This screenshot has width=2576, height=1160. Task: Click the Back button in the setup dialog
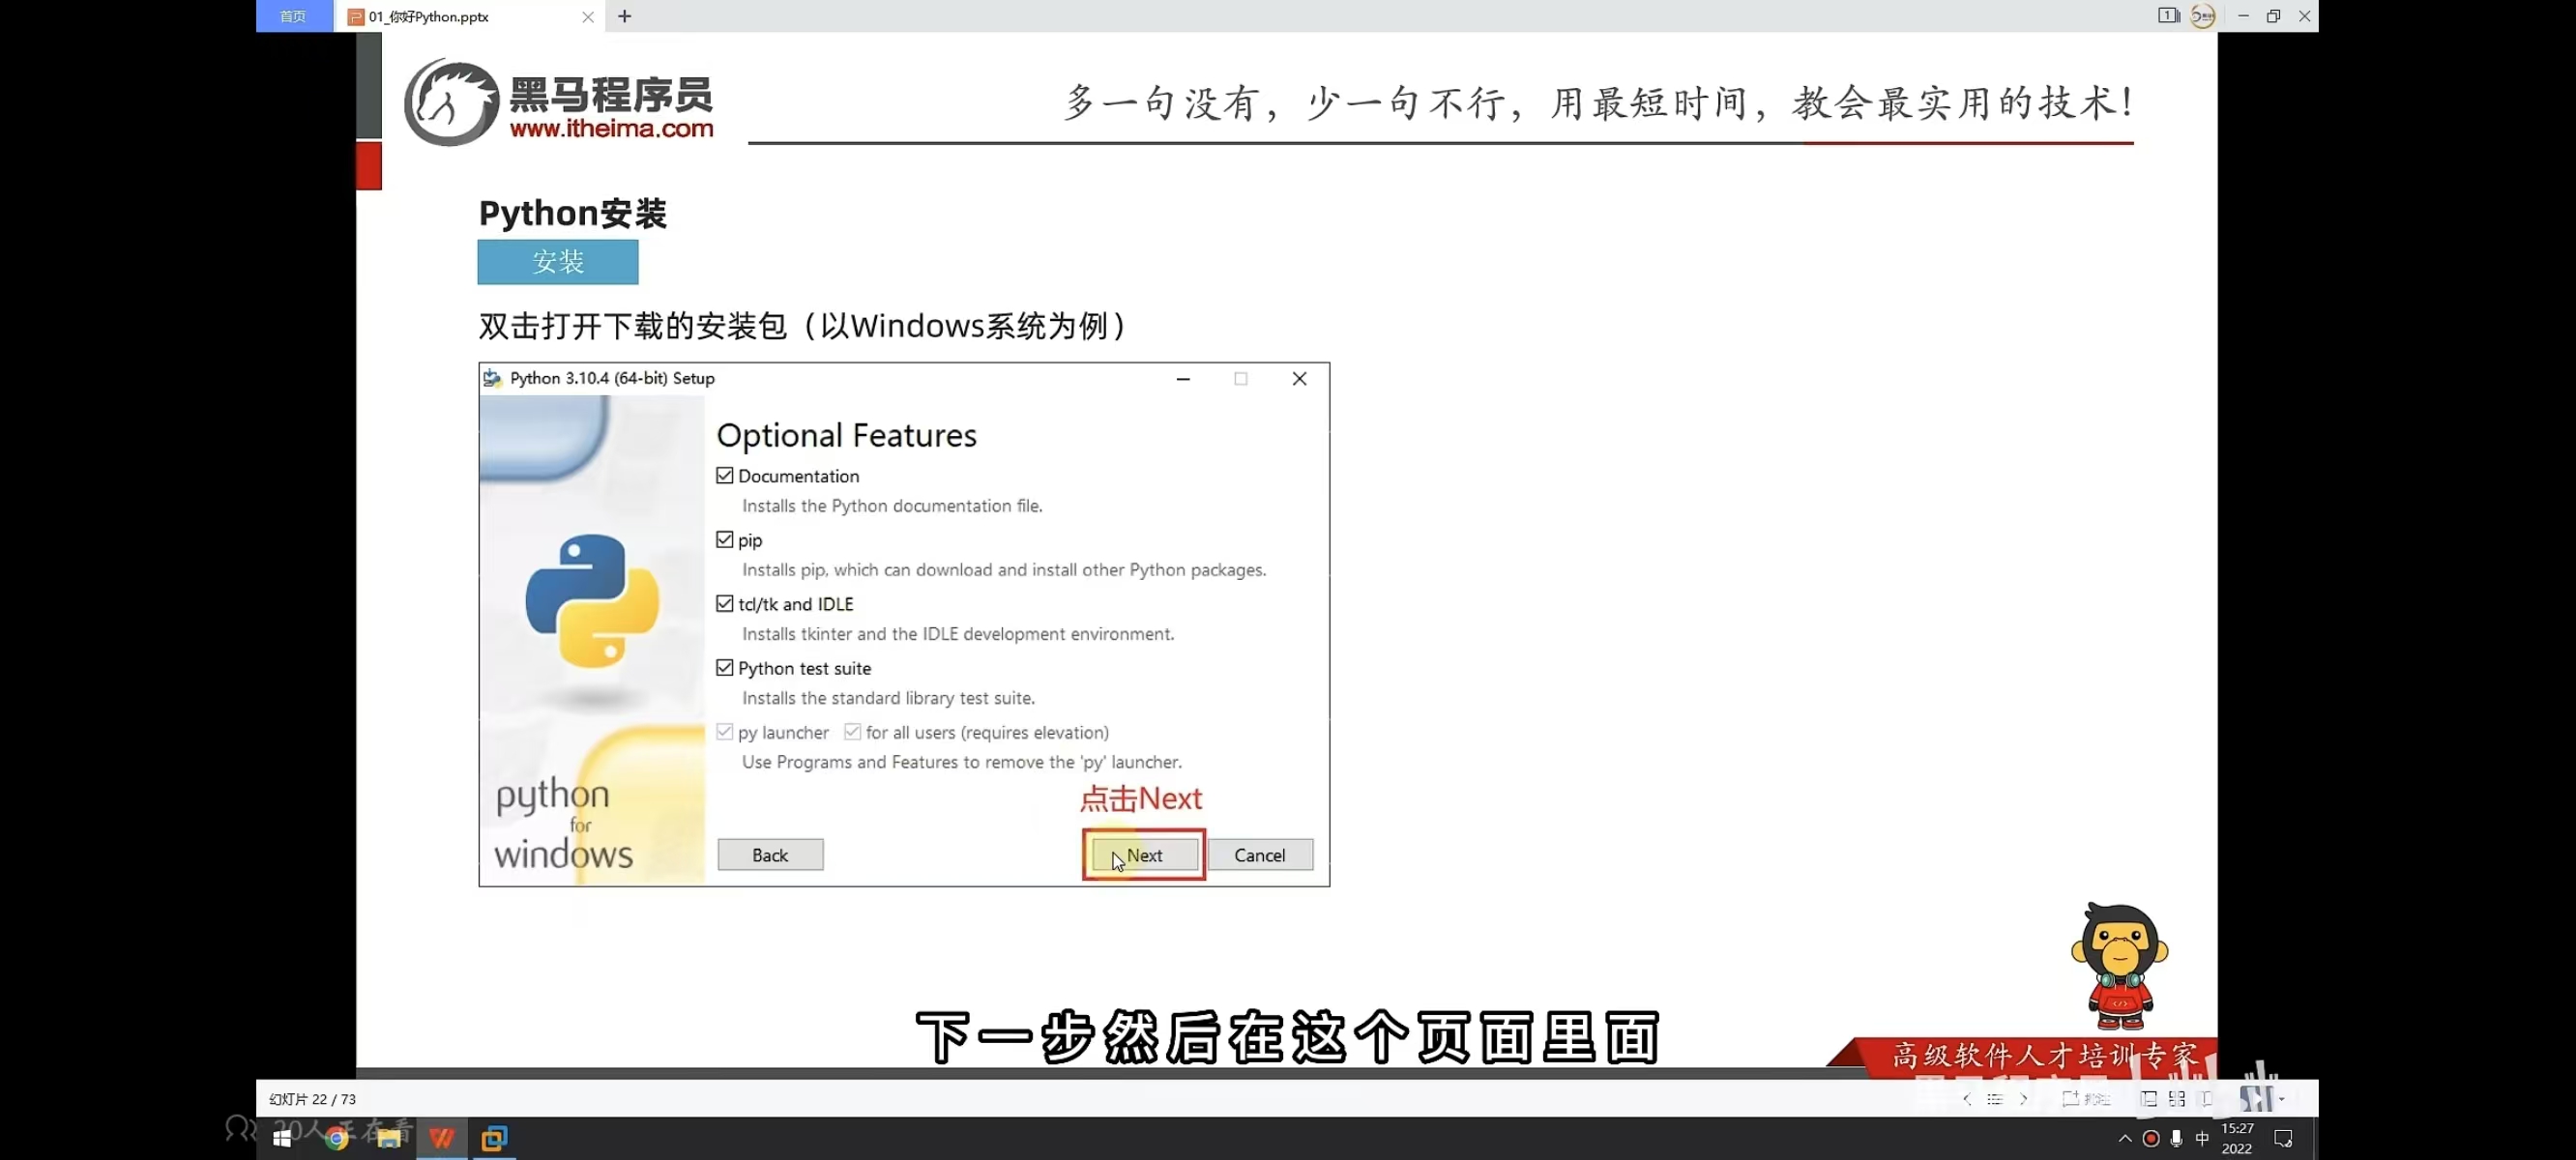pyautogui.click(x=770, y=855)
